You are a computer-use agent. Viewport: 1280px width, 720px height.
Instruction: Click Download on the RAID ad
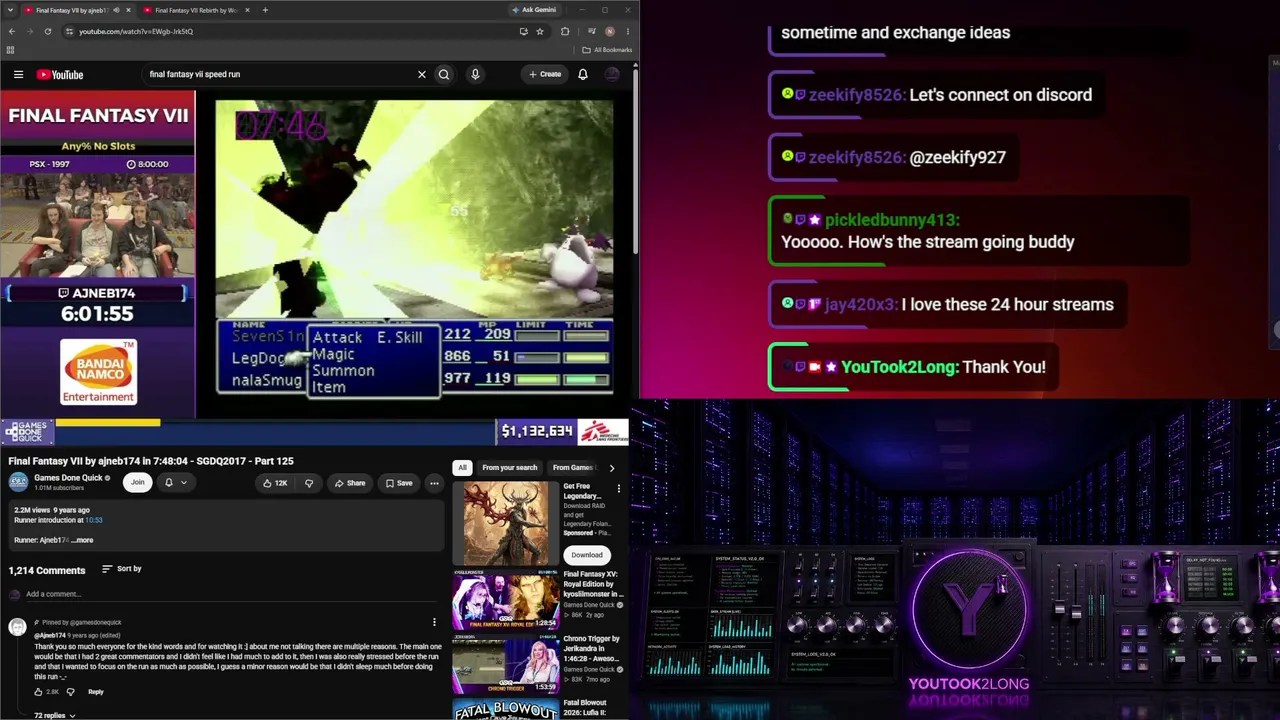coord(587,555)
